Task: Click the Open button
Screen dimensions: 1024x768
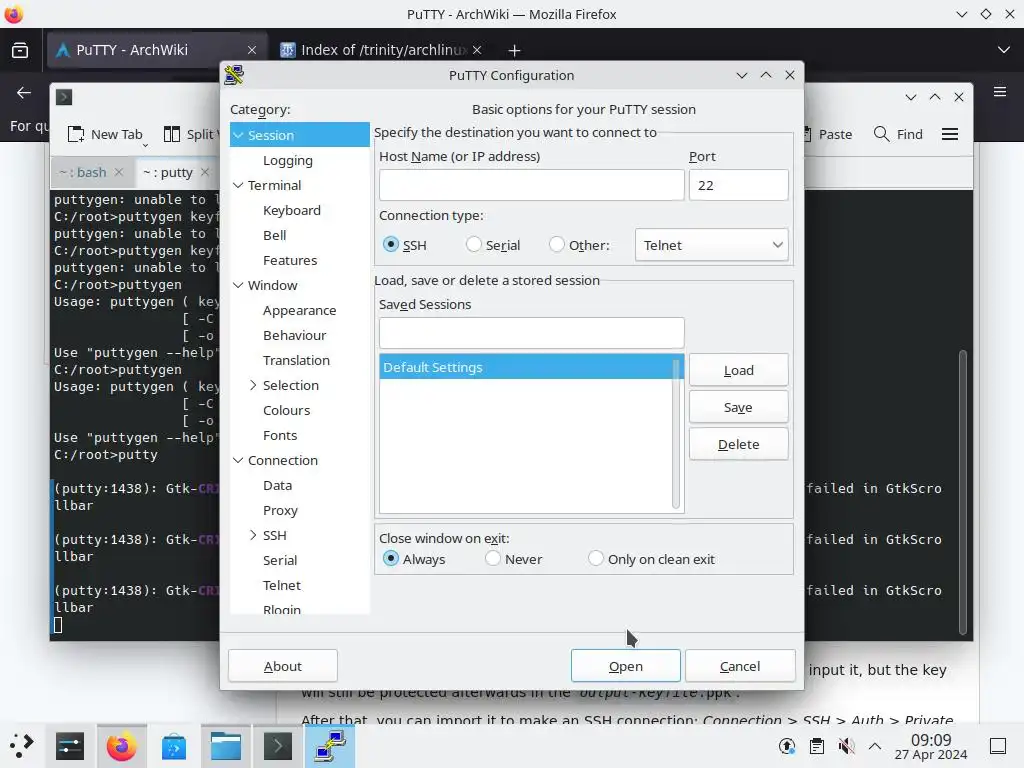Action: 626,666
